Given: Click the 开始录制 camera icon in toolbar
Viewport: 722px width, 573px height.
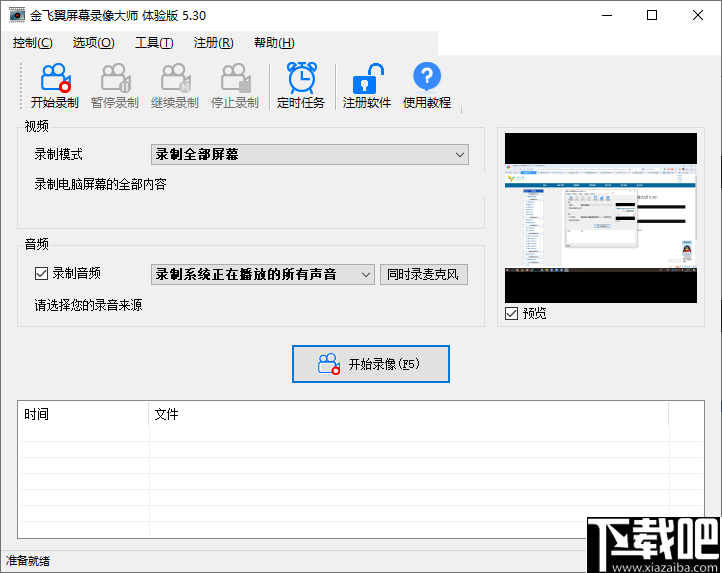Looking at the screenshot, I should pos(55,78).
